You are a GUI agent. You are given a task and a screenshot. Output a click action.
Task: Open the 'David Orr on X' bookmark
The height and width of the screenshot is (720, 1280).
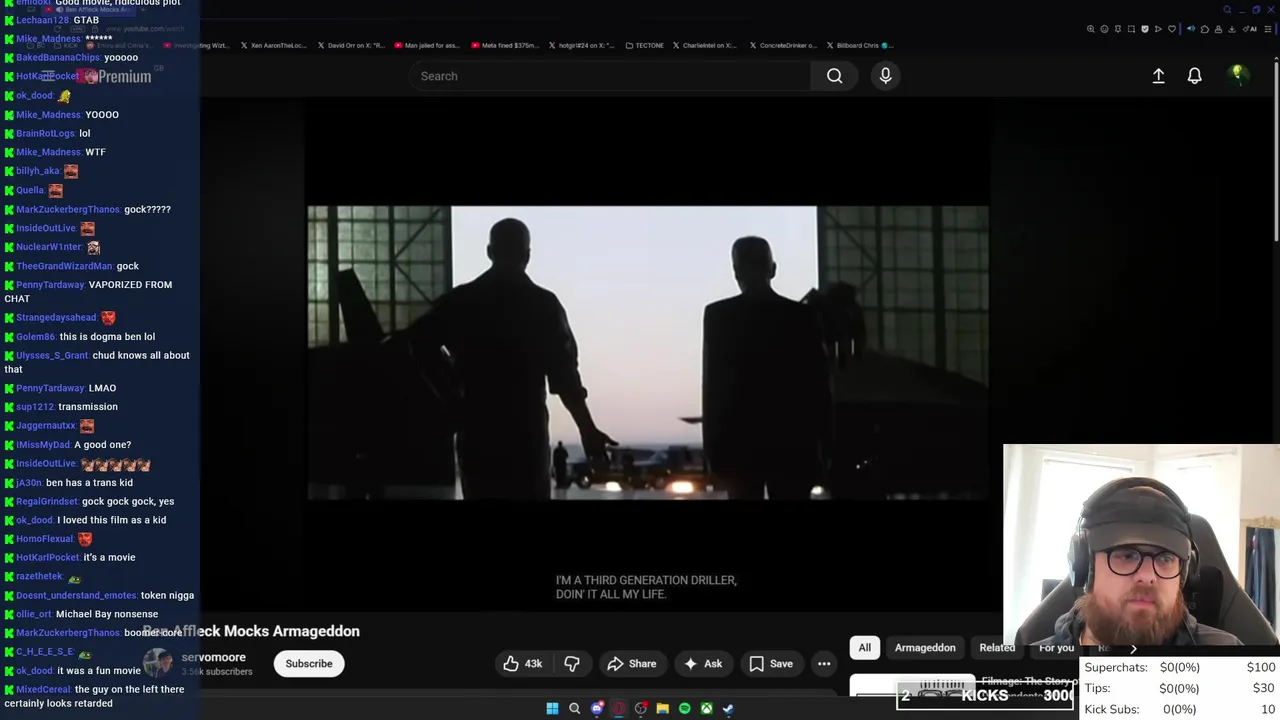[x=351, y=45]
